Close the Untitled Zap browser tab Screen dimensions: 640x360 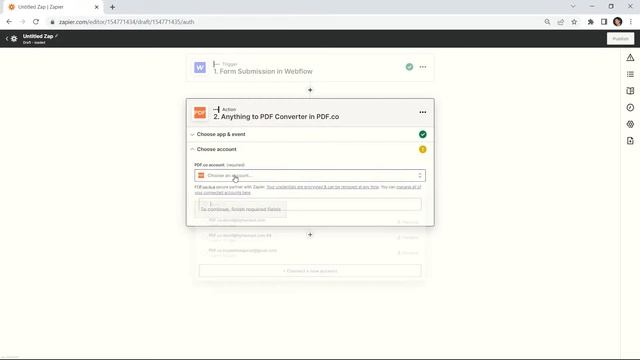point(97,7)
